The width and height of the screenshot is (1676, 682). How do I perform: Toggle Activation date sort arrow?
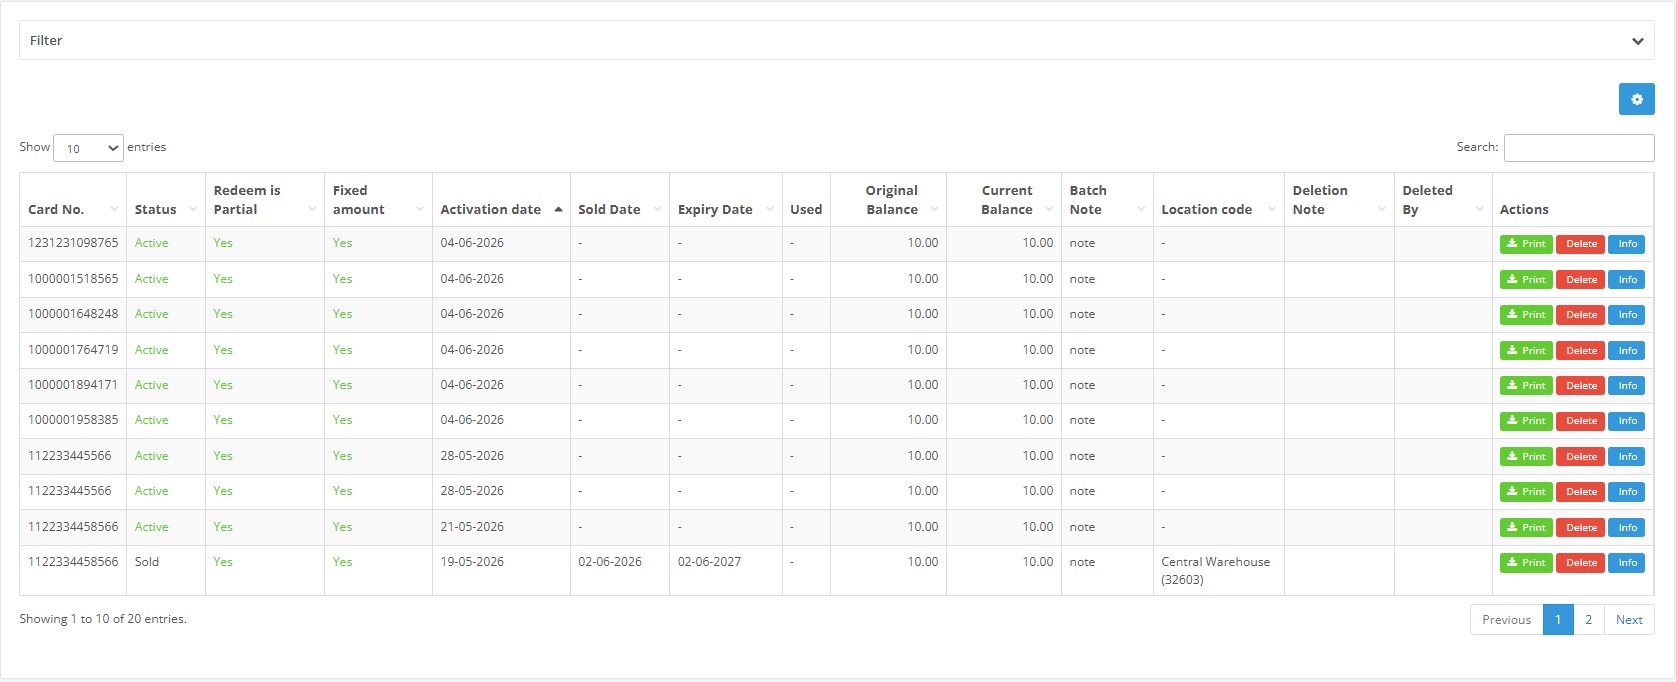pos(558,209)
